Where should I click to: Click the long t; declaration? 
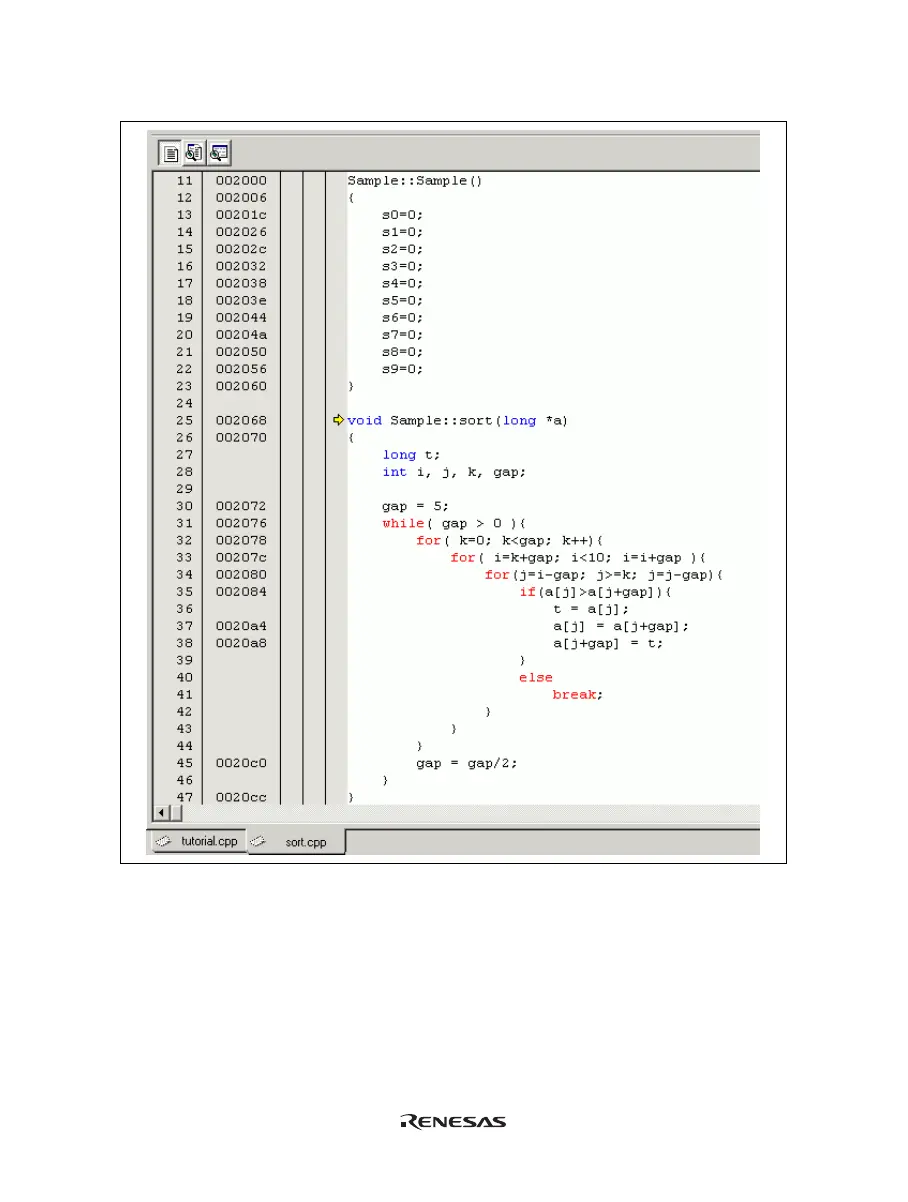413,455
